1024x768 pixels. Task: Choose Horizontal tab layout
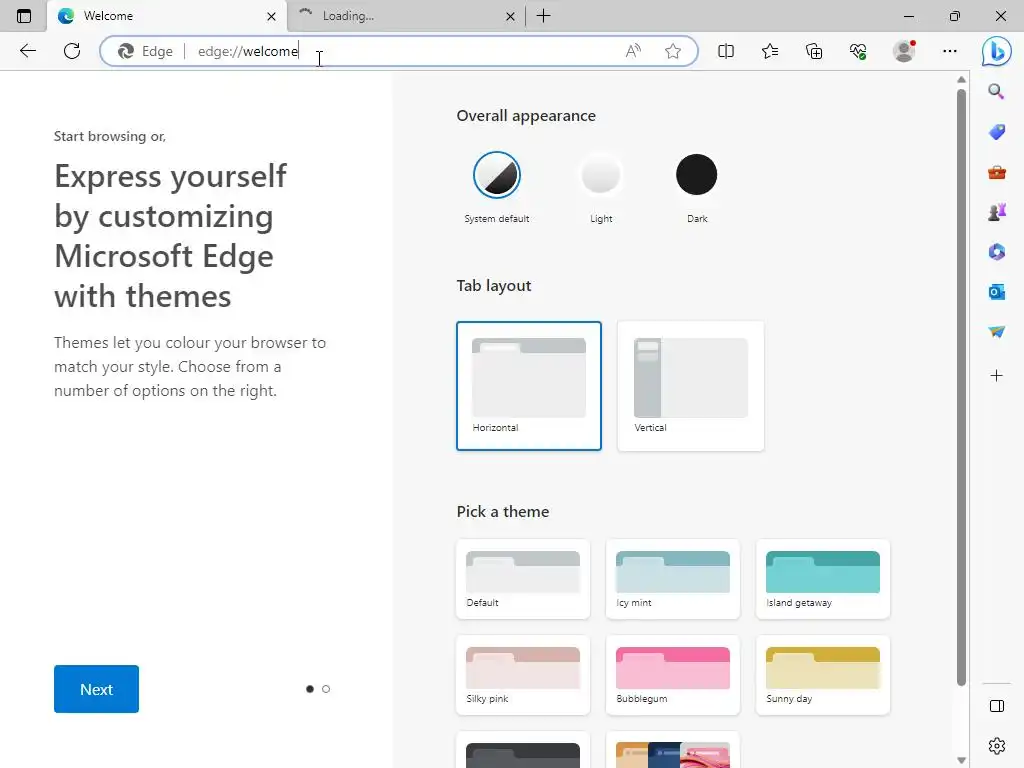click(528, 386)
